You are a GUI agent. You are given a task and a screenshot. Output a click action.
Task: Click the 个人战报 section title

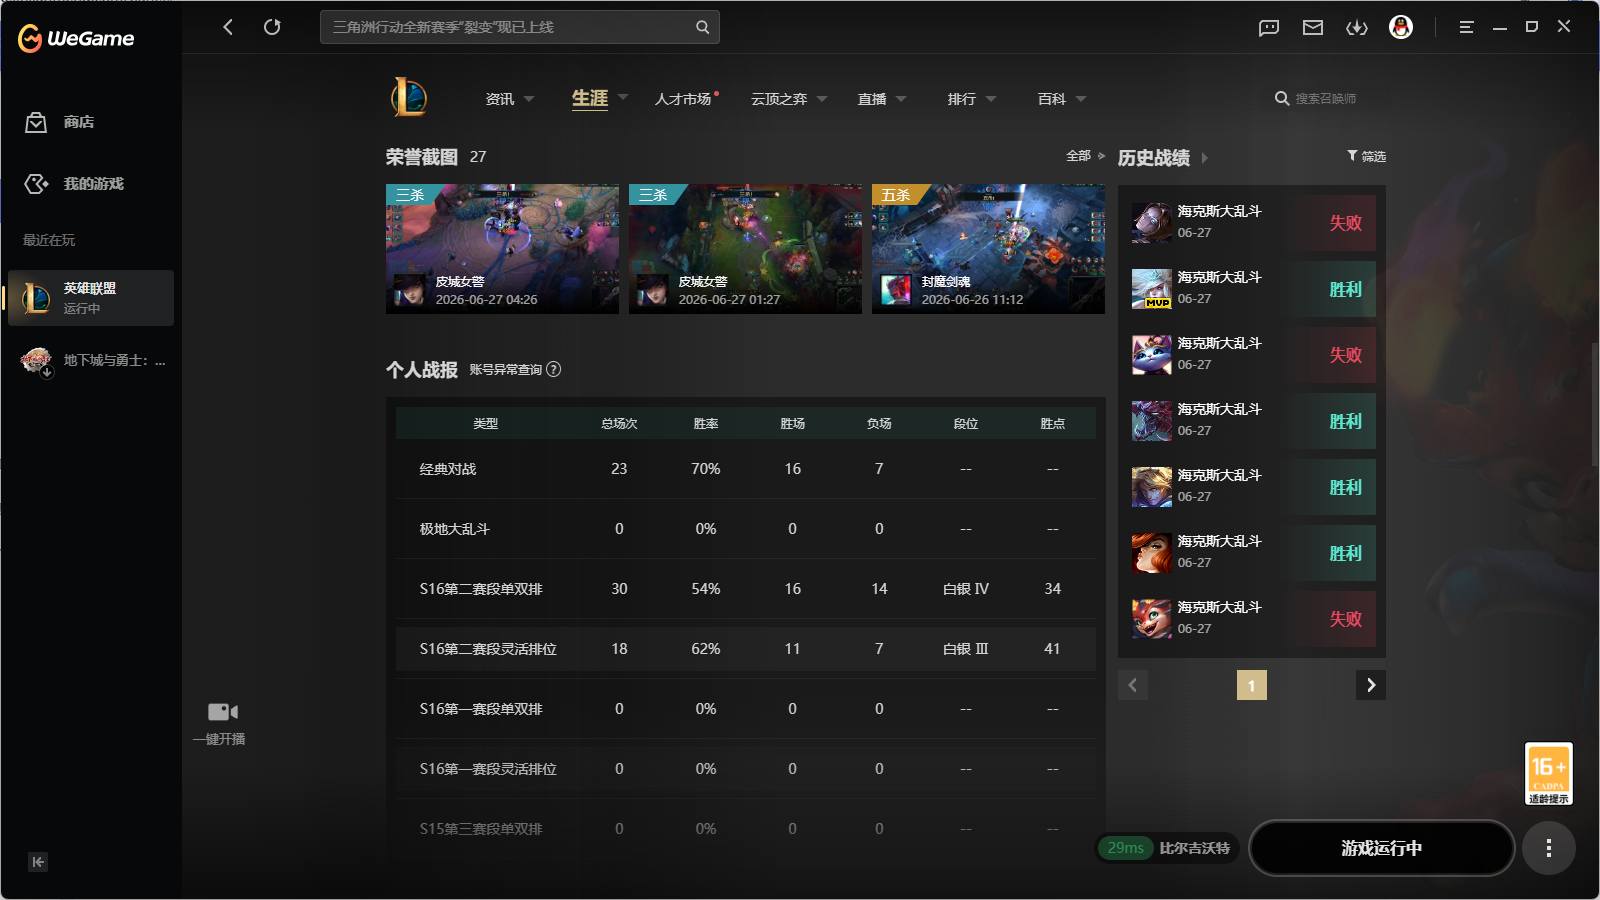(422, 370)
